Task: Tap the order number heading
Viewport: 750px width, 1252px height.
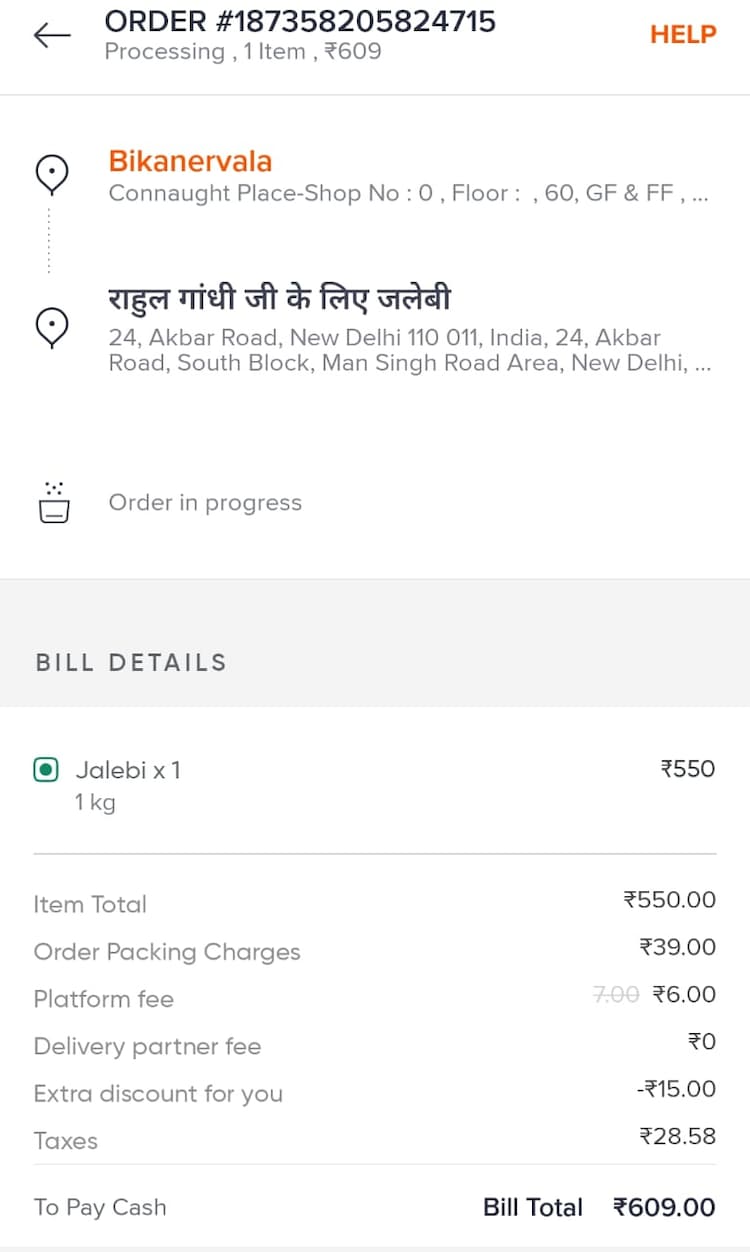Action: tap(300, 21)
